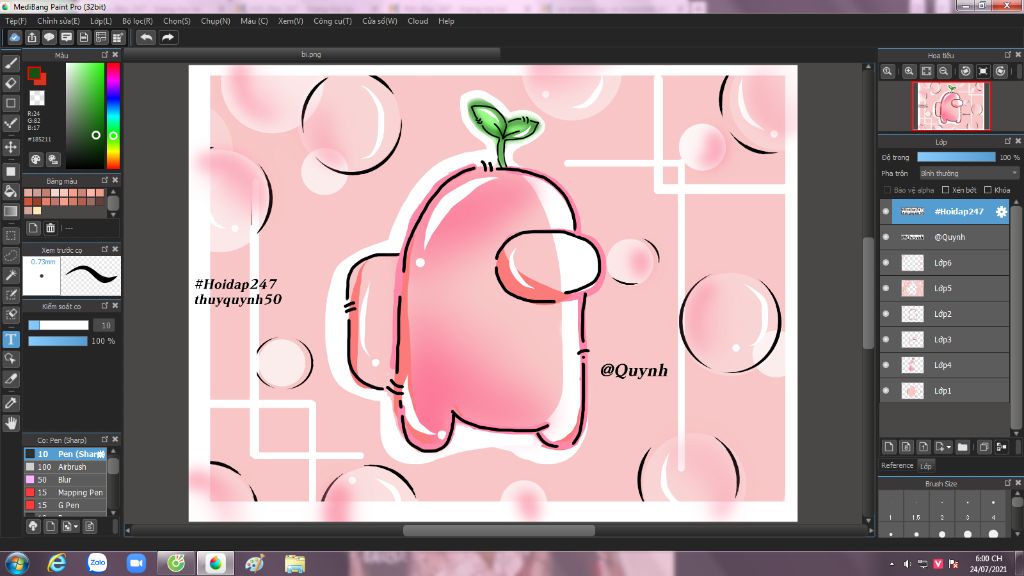Click new layer icon under layers list
The width and height of the screenshot is (1024, 576).
[x=889, y=447]
